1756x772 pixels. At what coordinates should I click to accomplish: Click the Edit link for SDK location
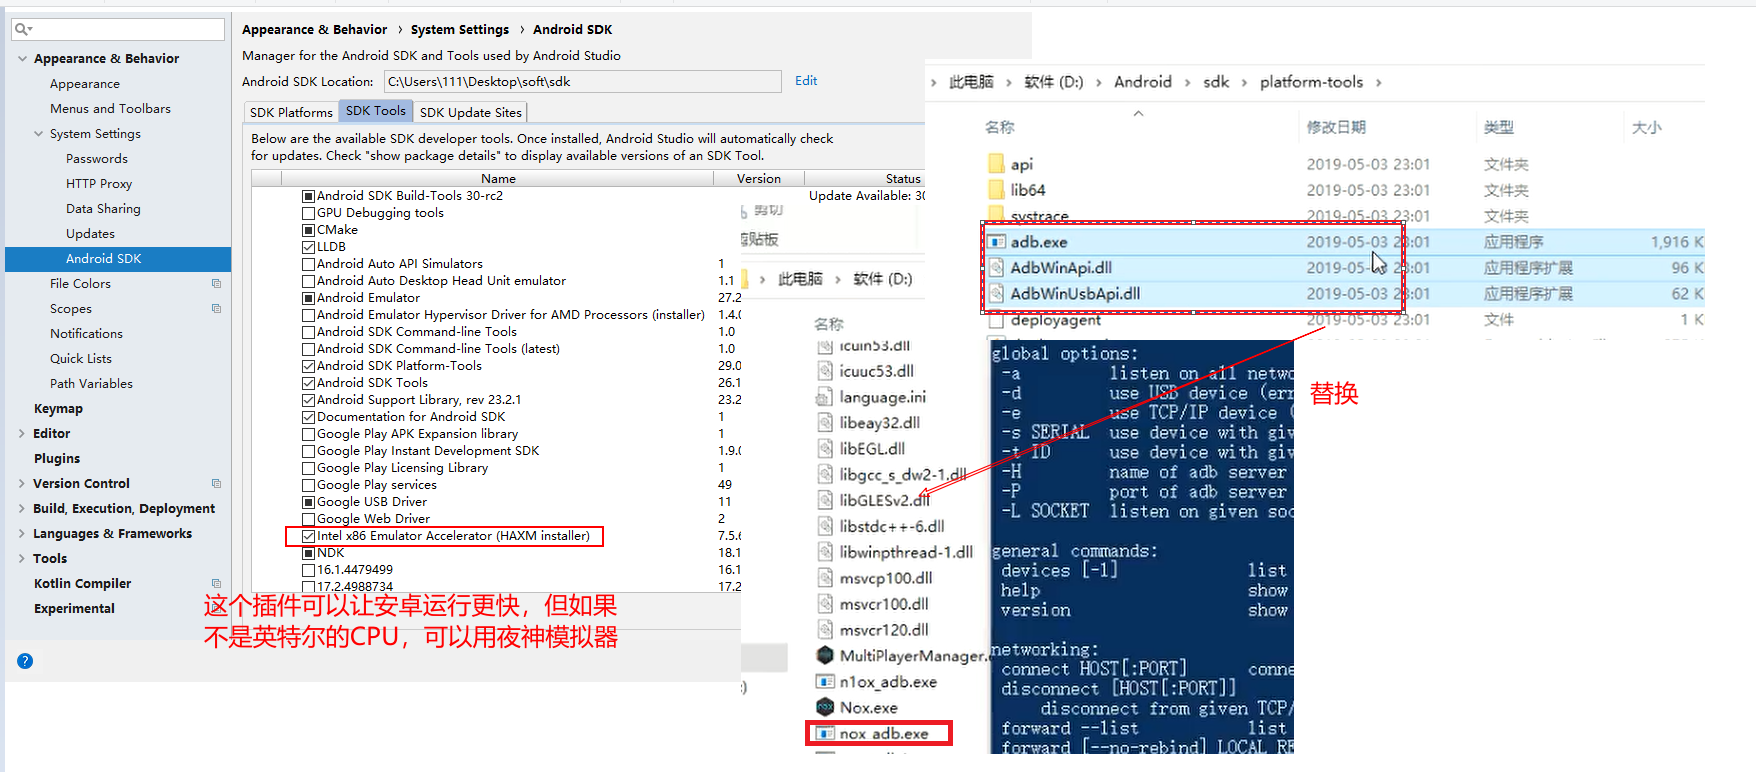pos(806,81)
